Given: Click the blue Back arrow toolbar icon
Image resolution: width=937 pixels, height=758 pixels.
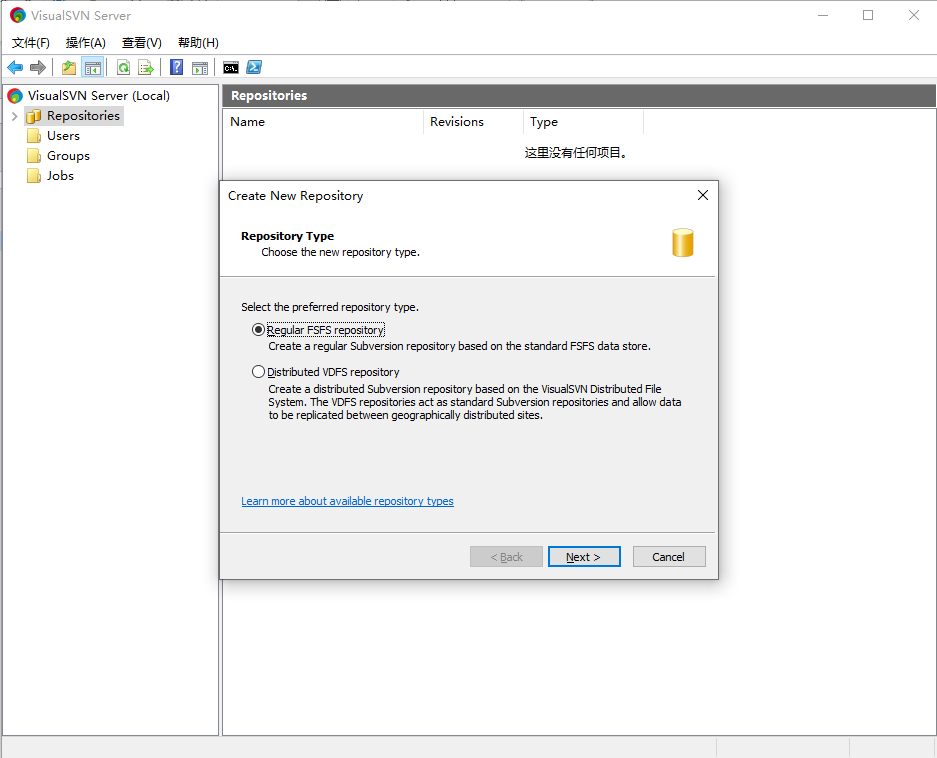Looking at the screenshot, I should (x=15, y=68).
